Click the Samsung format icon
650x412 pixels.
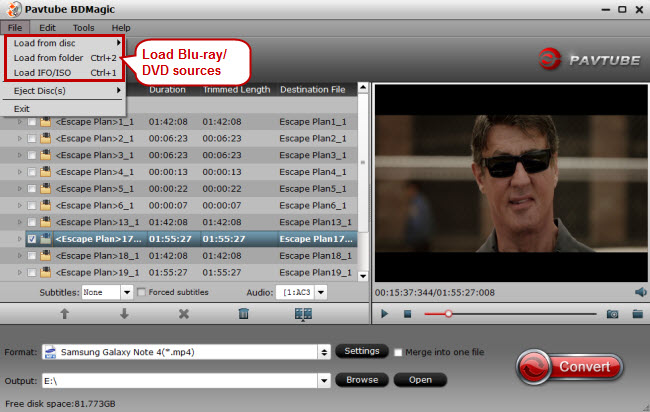[51, 352]
